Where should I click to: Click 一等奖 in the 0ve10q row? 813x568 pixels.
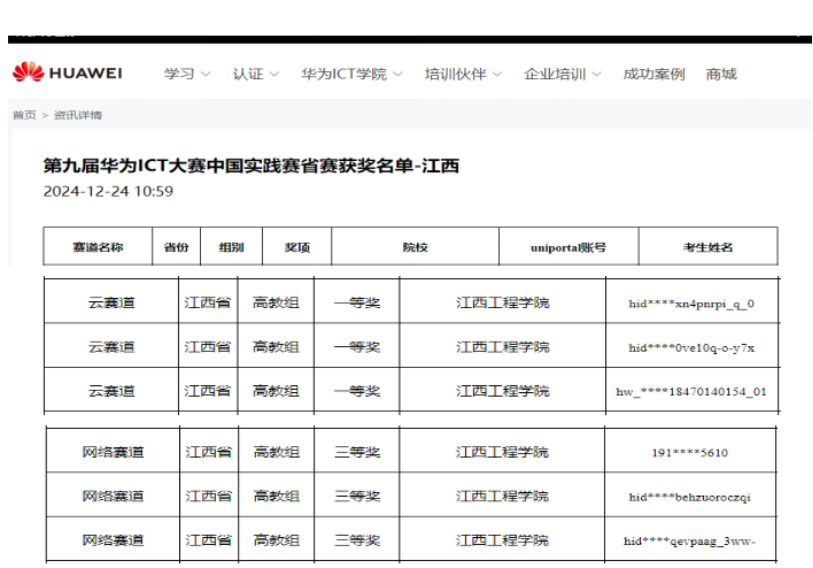pos(357,347)
